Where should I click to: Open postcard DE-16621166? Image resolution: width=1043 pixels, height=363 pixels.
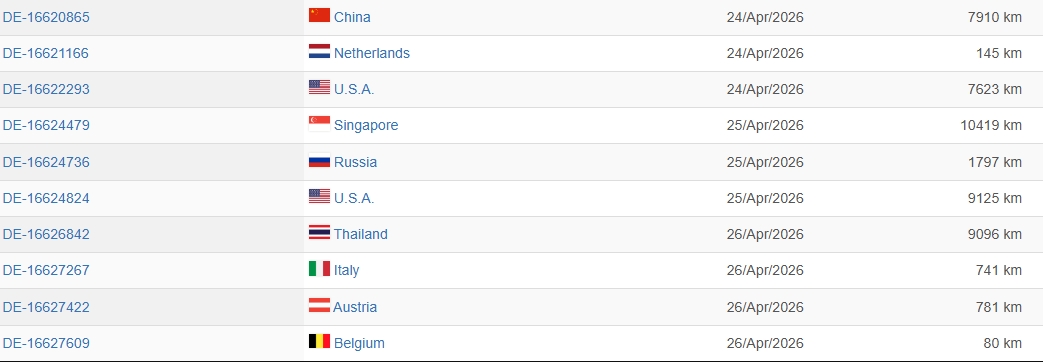[45, 53]
